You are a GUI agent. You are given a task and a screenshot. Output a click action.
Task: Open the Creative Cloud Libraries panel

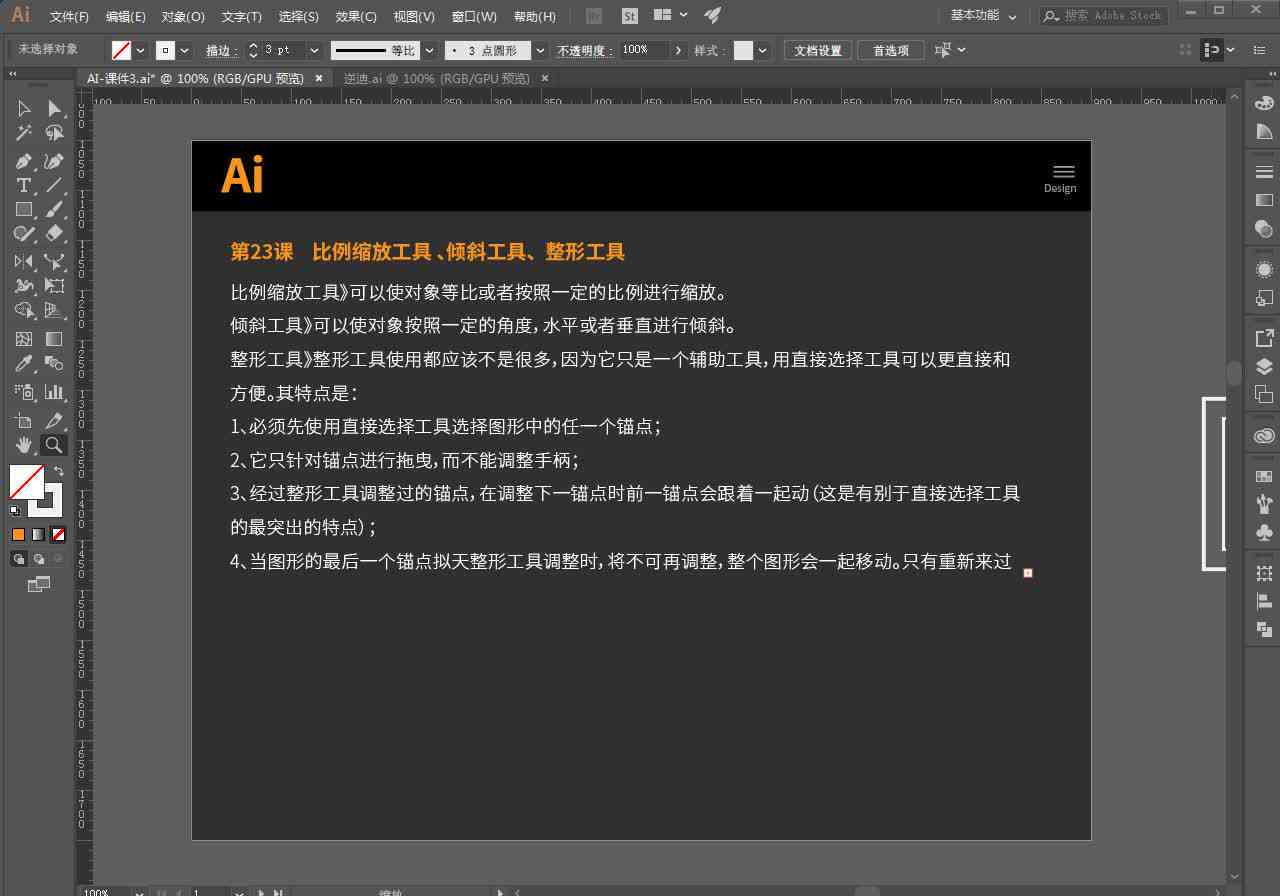(x=1264, y=436)
